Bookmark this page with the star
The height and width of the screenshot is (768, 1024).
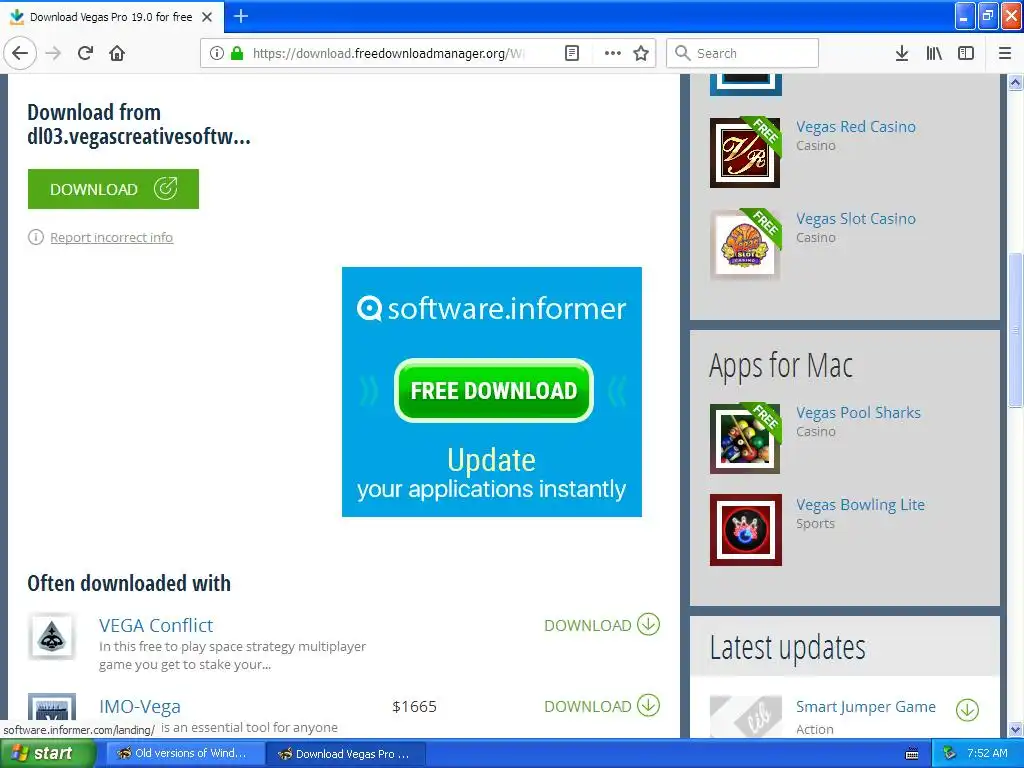coord(641,53)
